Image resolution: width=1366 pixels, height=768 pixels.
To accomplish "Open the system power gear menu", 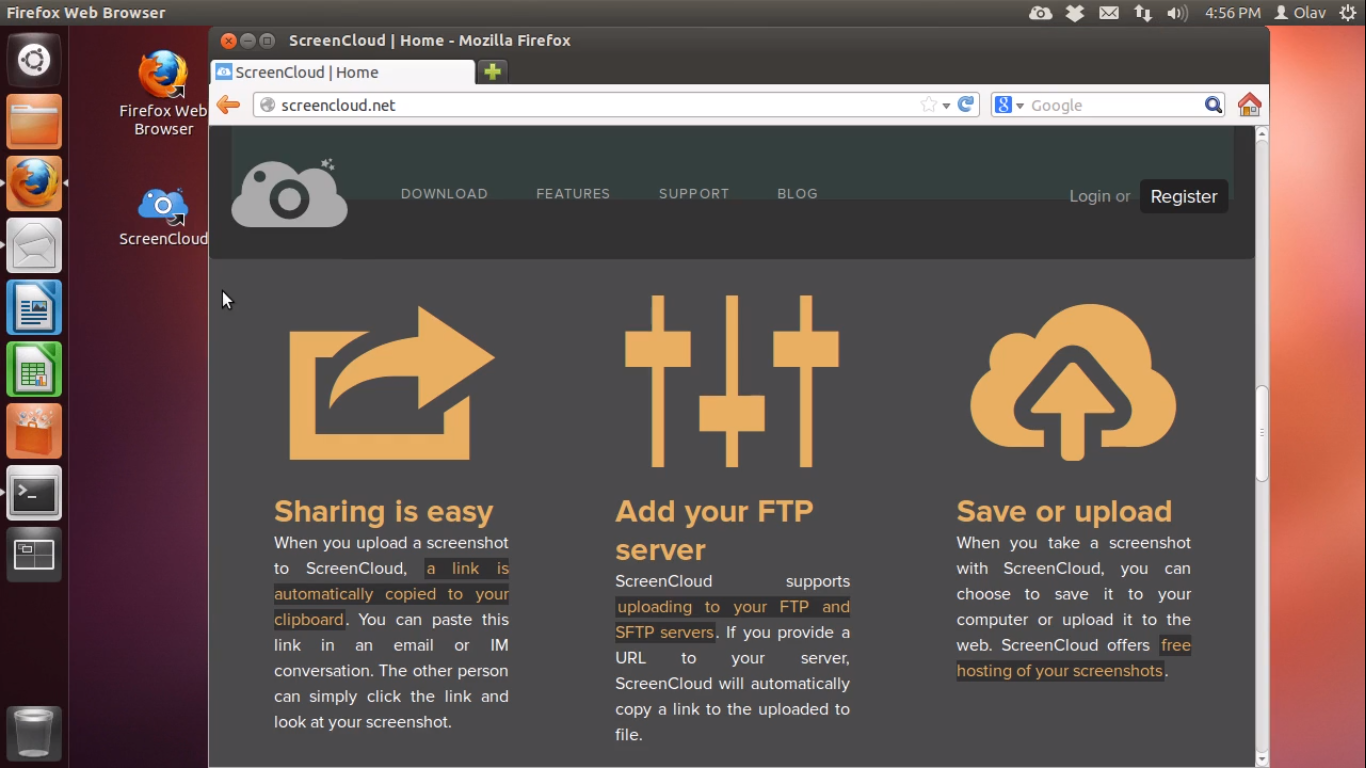I will pyautogui.click(x=1347, y=13).
